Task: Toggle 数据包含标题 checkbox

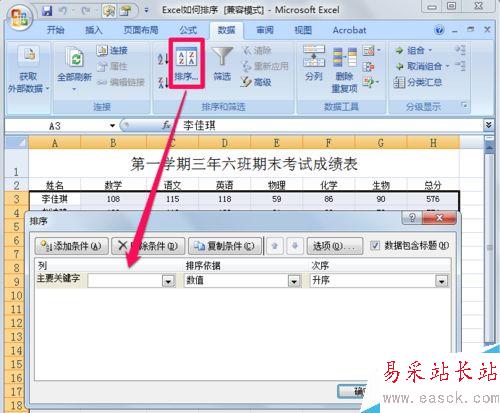Action: click(x=375, y=246)
